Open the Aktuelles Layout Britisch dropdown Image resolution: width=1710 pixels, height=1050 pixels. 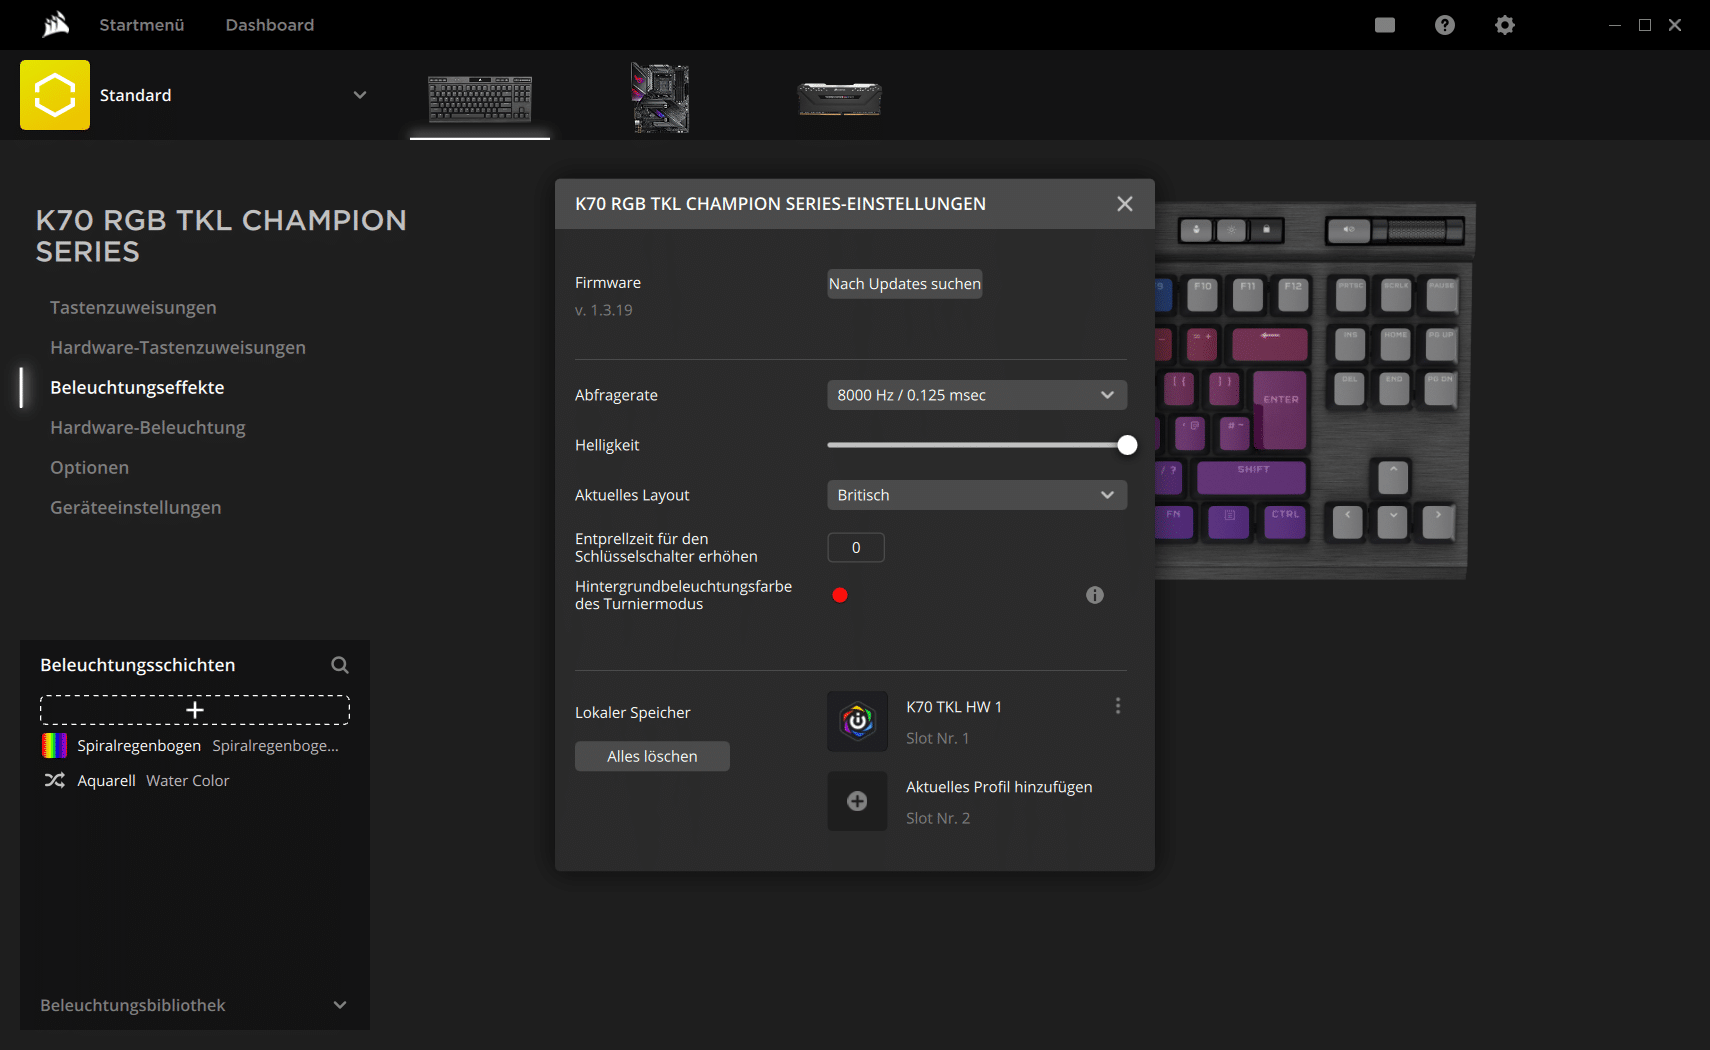[976, 495]
